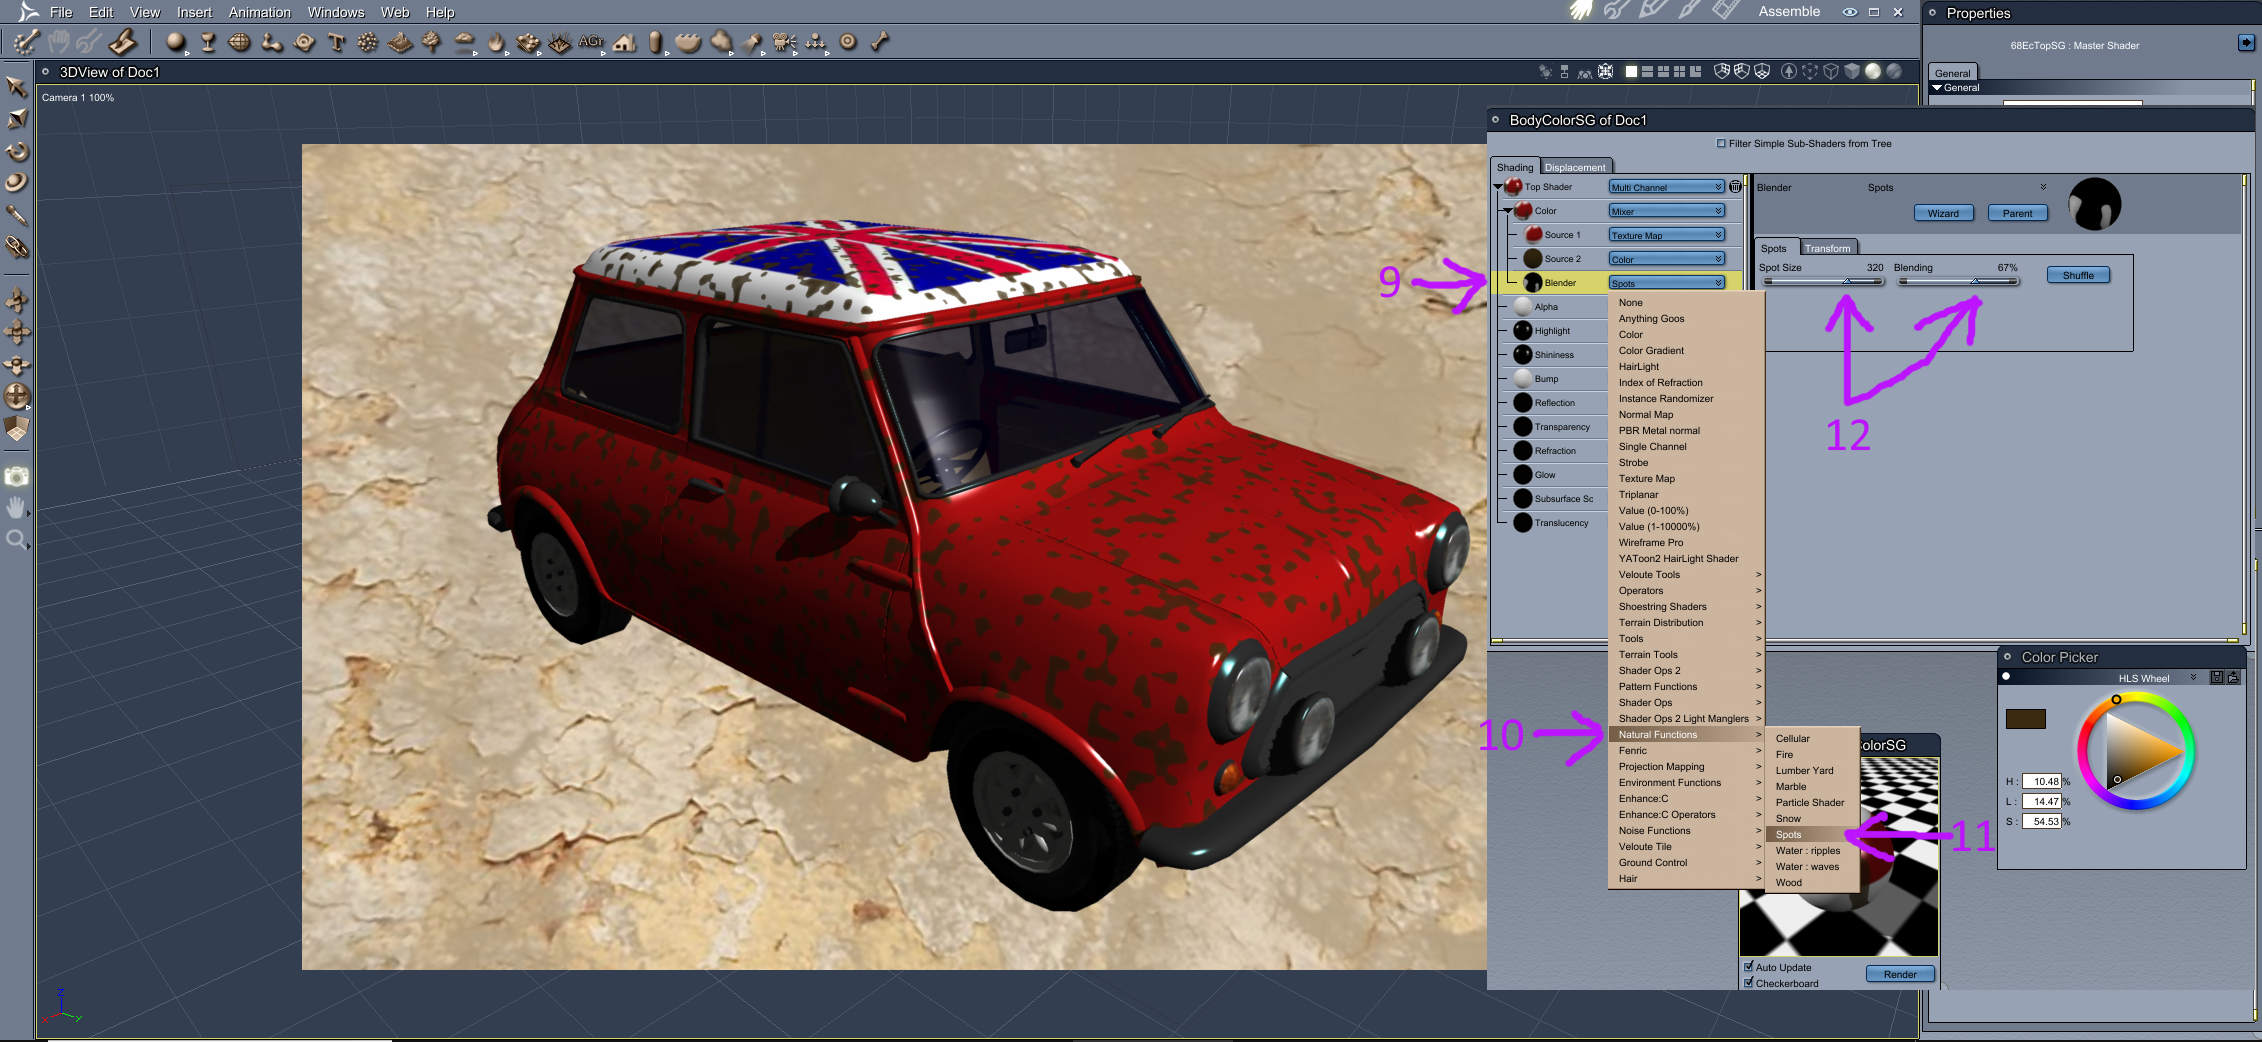
Task: Adjust the Spot Size slider
Action: [x=1823, y=281]
